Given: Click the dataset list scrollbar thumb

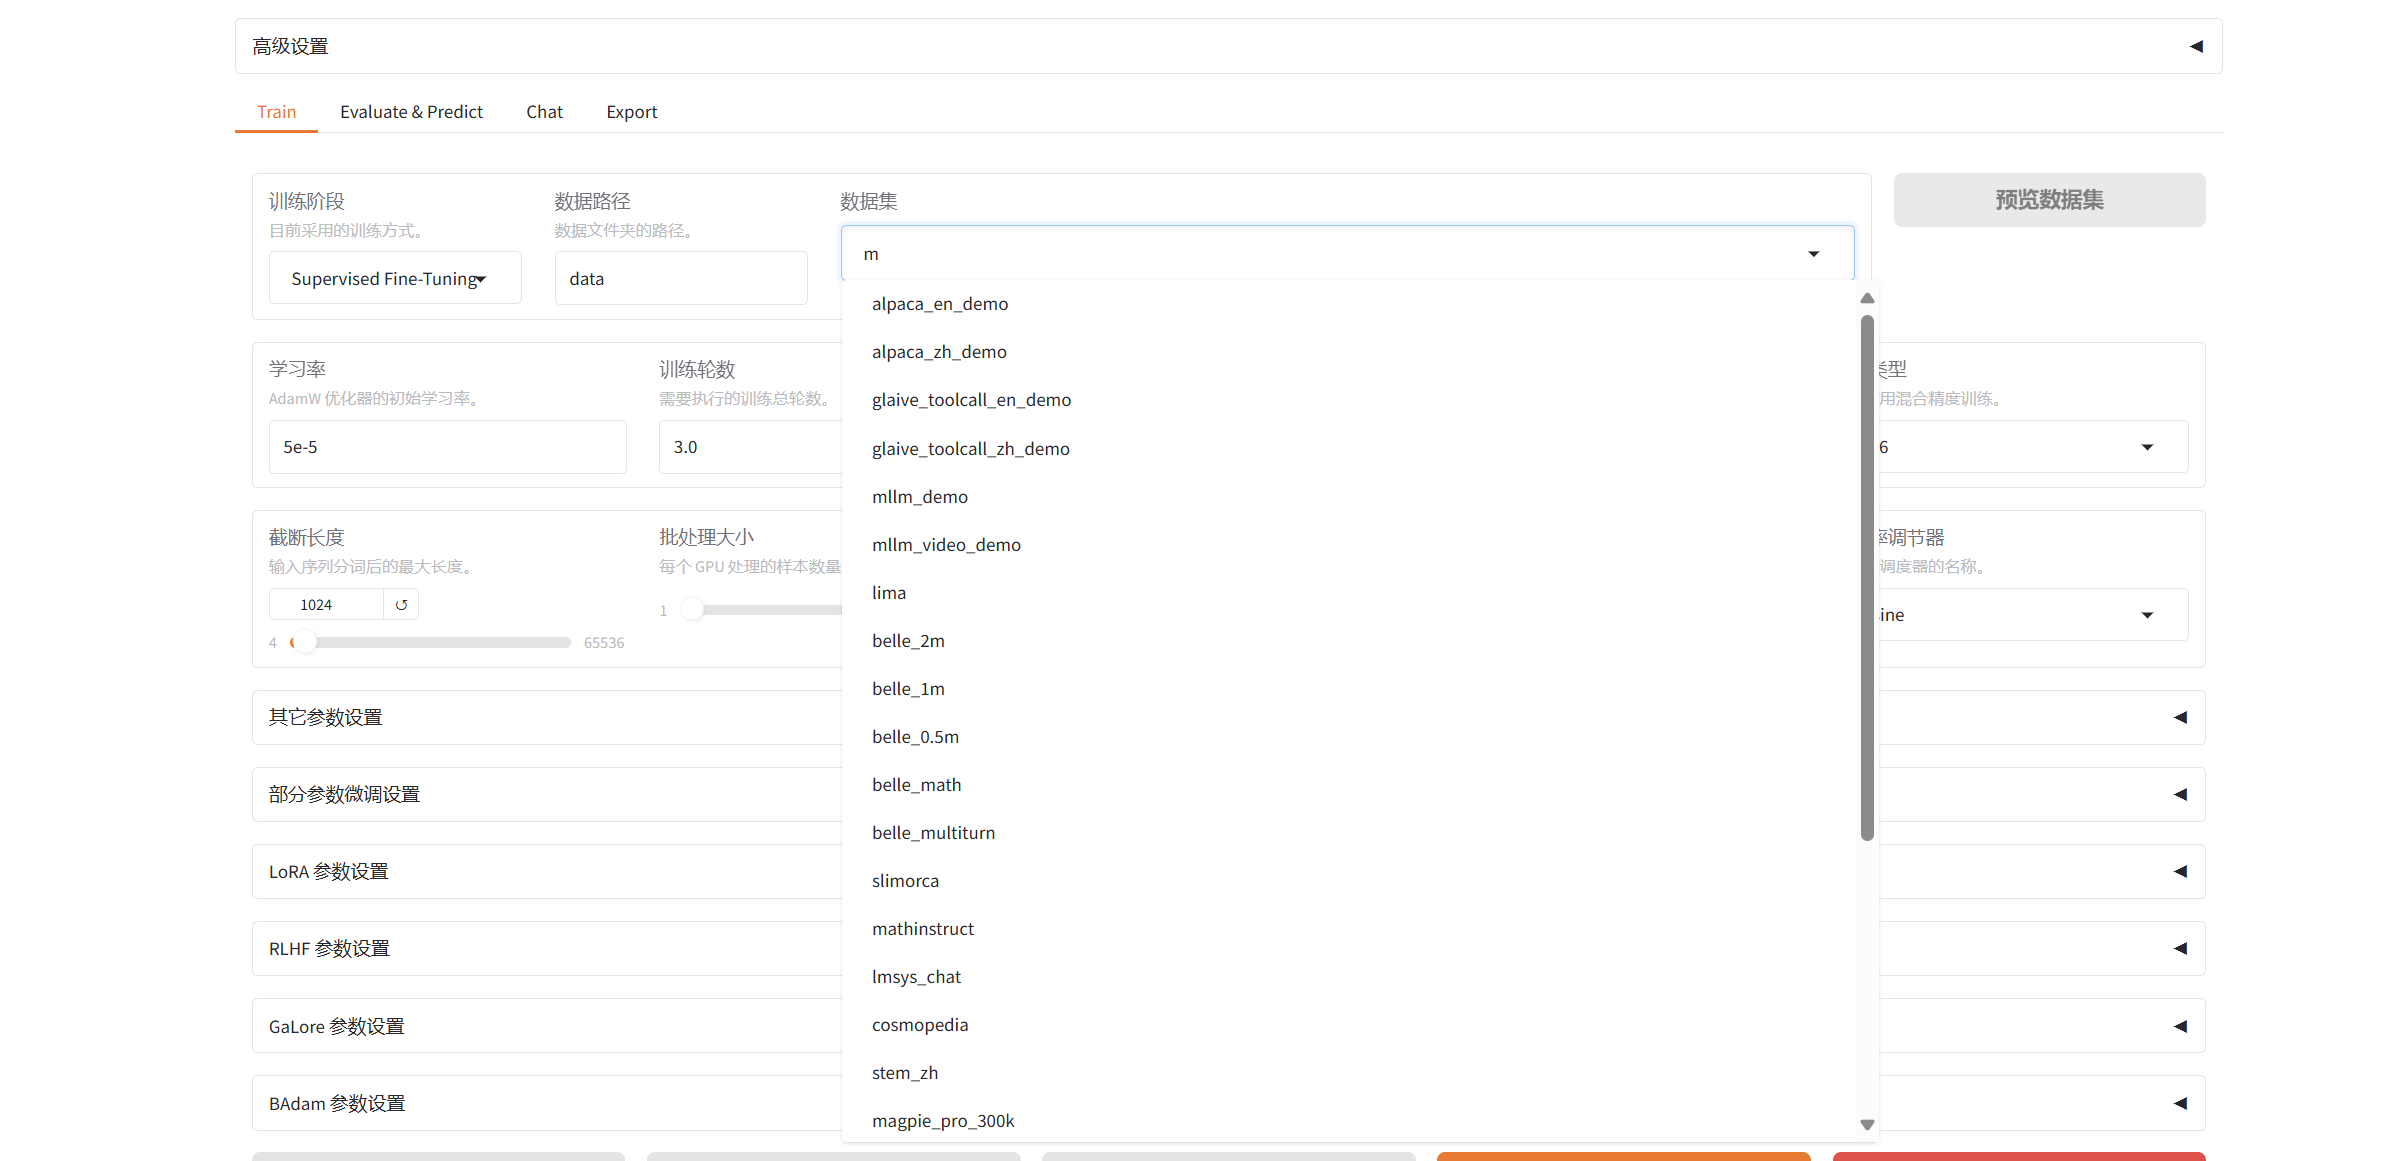Looking at the screenshot, I should 1866,578.
